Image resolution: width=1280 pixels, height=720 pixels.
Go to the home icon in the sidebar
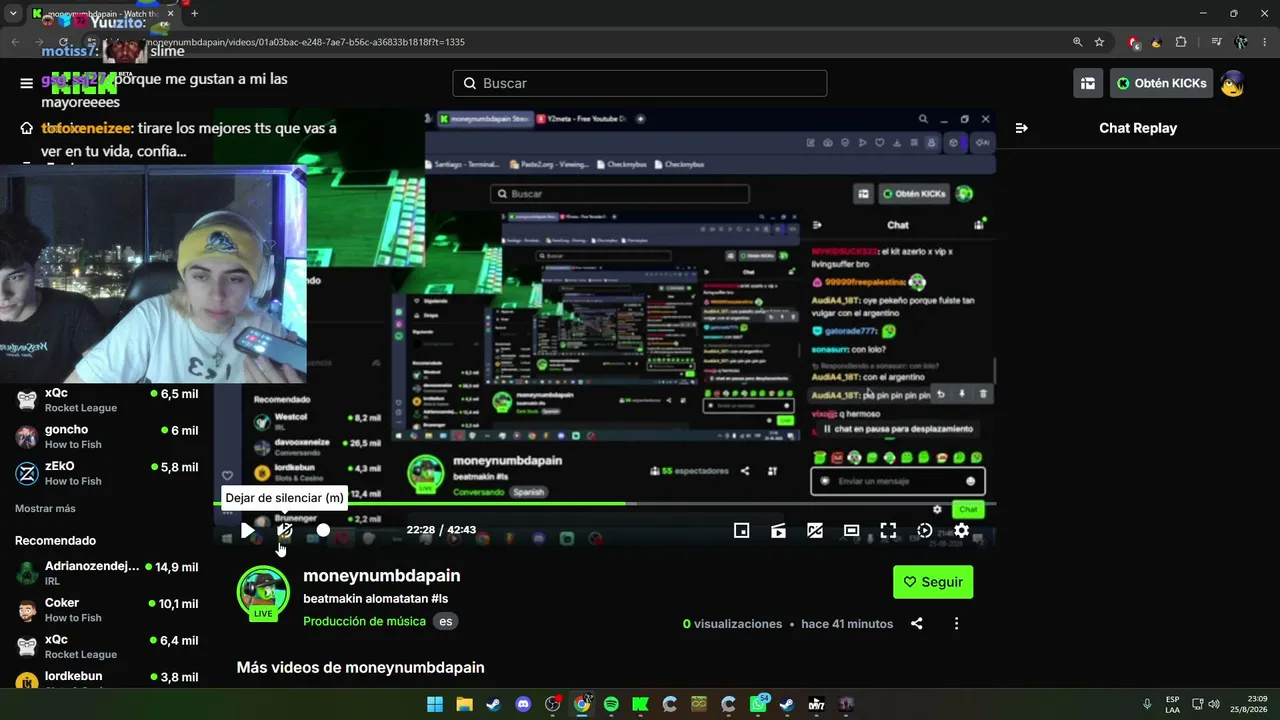(x=27, y=128)
